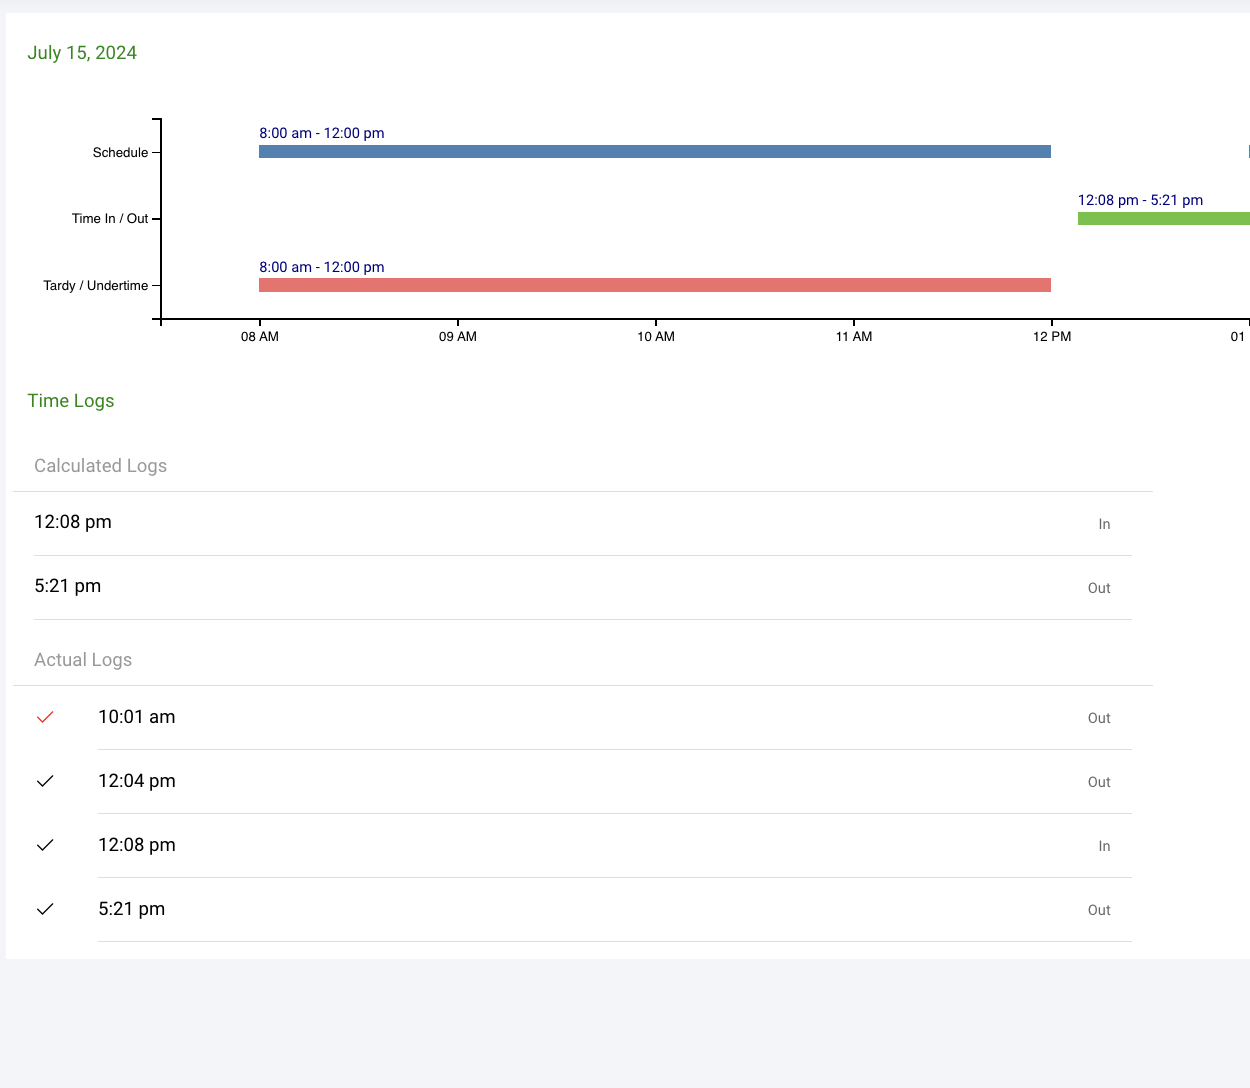The height and width of the screenshot is (1088, 1250).
Task: Click the red checkmark beside 10:01 am
Action: (45, 717)
